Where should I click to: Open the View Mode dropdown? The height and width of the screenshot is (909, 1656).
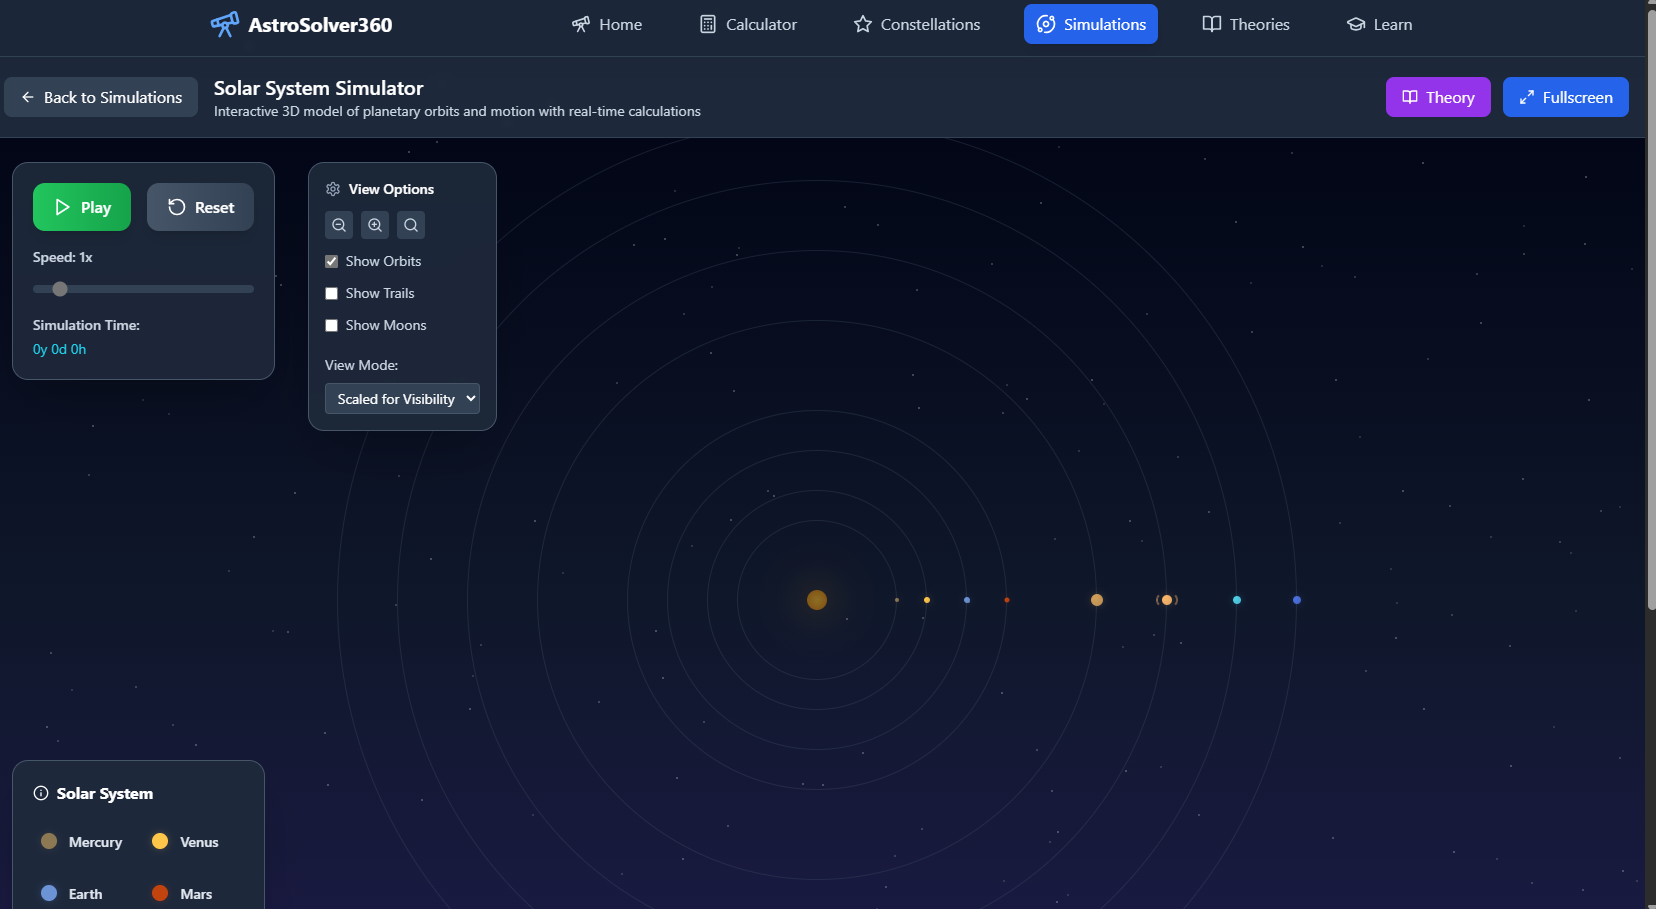tap(402, 398)
